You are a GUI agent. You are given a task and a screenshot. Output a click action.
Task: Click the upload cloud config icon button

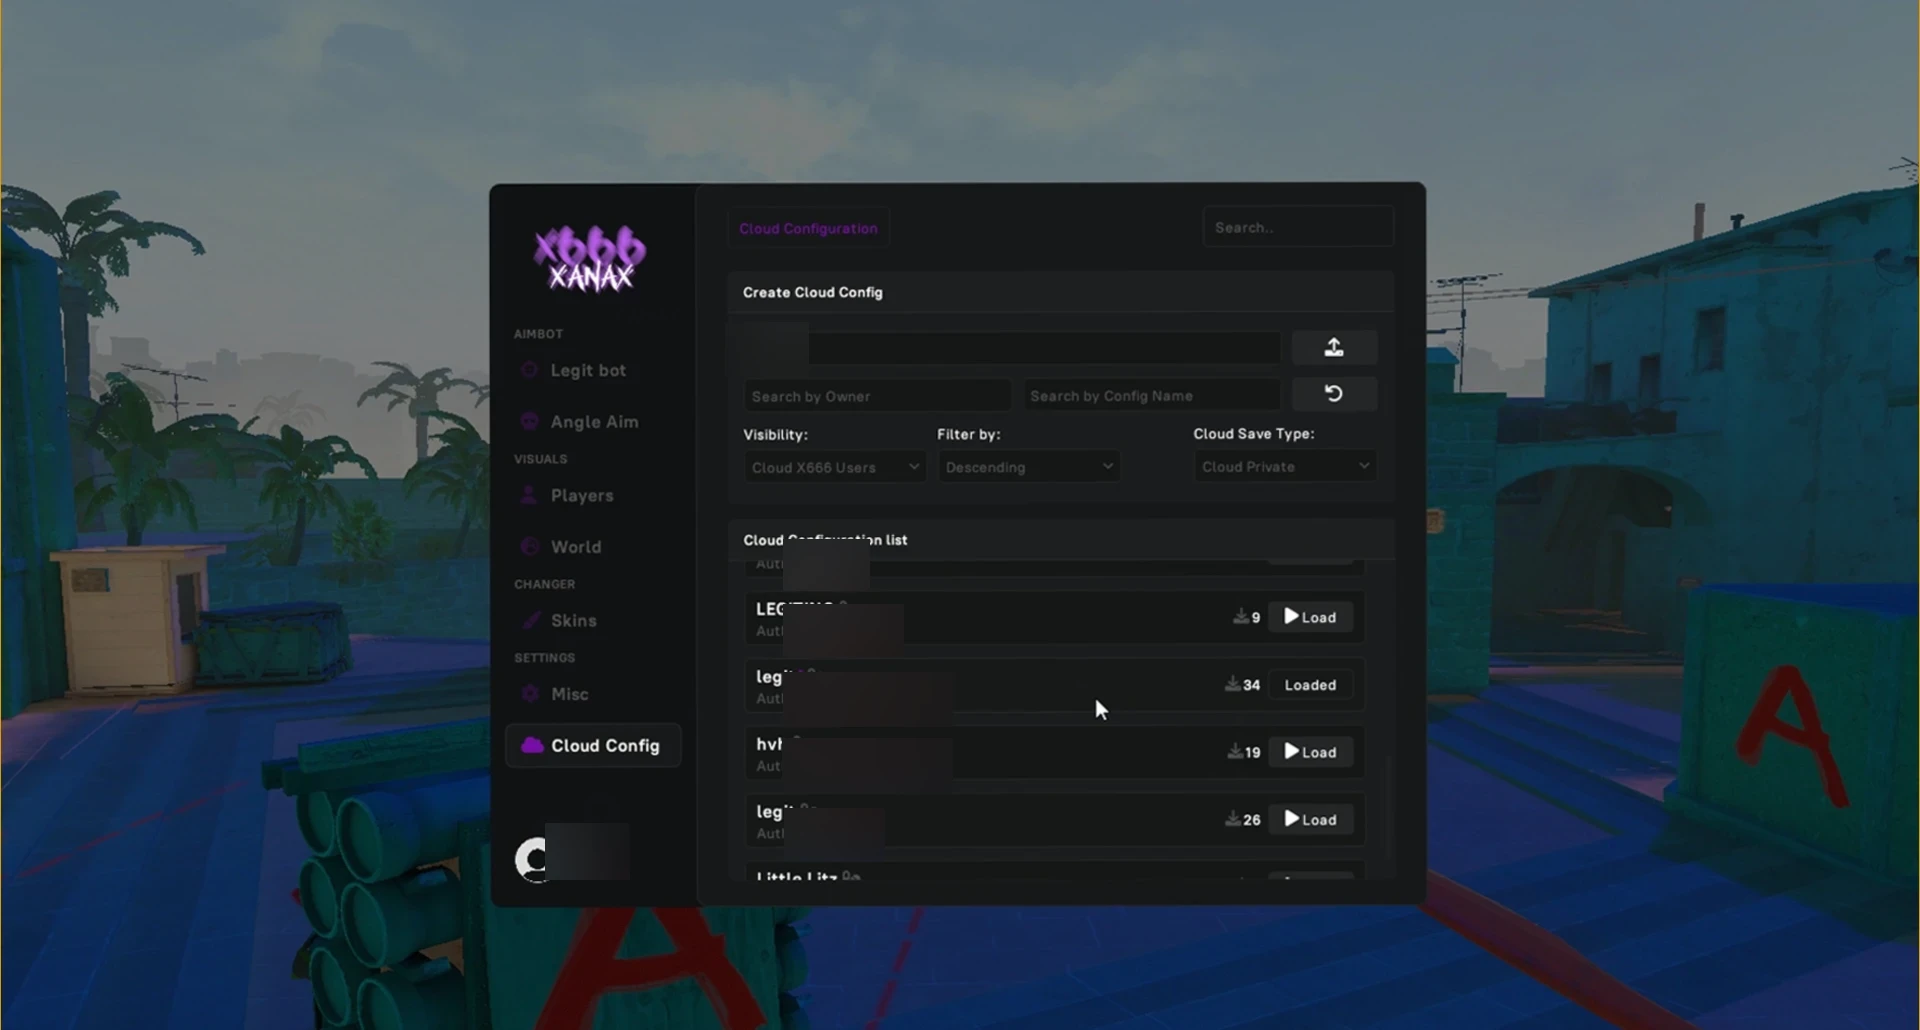tap(1334, 347)
